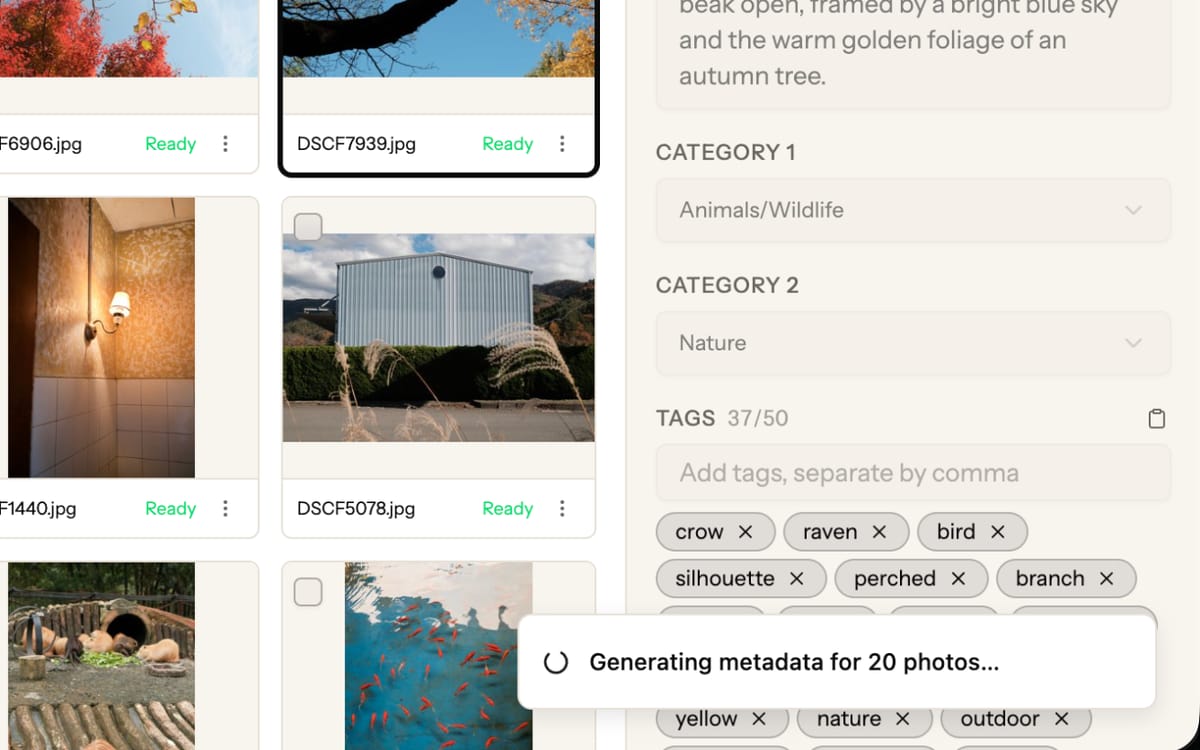This screenshot has width=1200, height=750.
Task: Open the three-dot menu for DSCF5078.jpg
Action: point(562,508)
